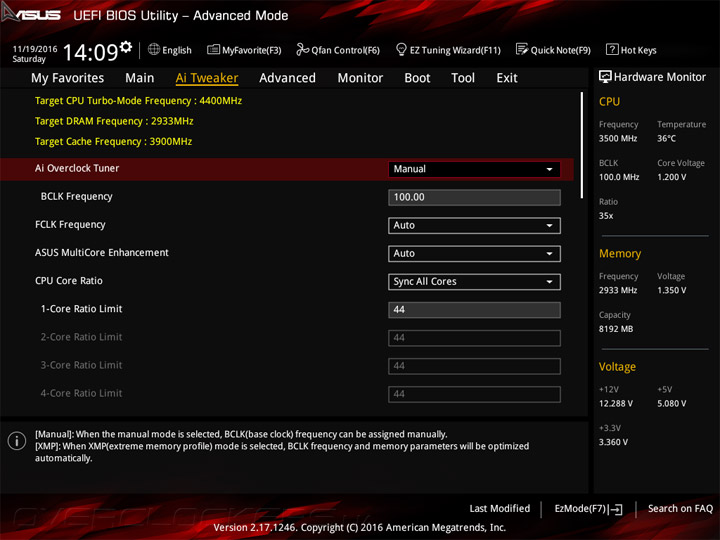Click the 5.080 V voltage reading

click(671, 404)
